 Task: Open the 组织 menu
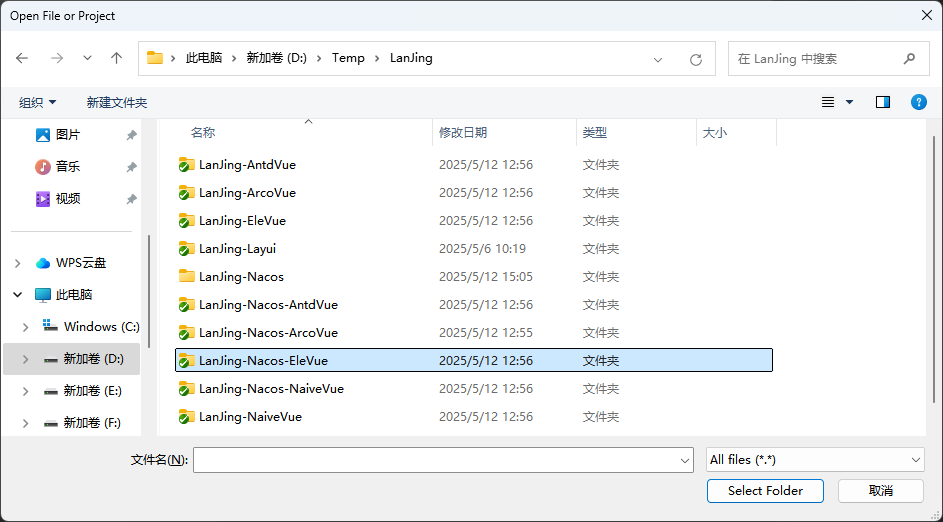pos(37,102)
